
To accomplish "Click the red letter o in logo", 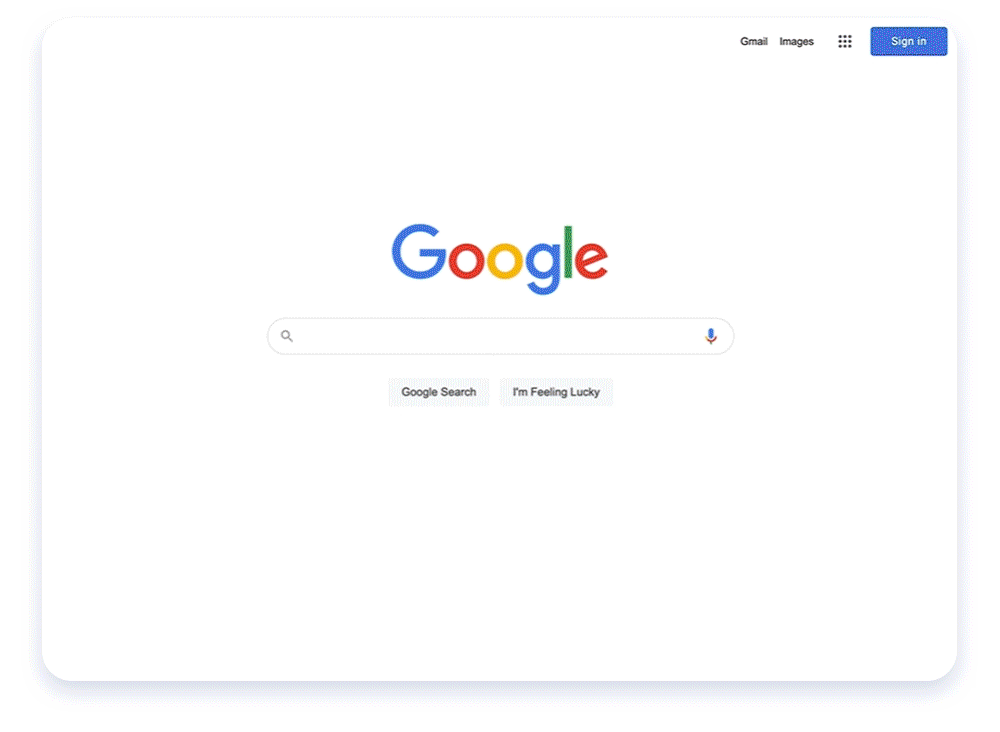I will 466,261.
